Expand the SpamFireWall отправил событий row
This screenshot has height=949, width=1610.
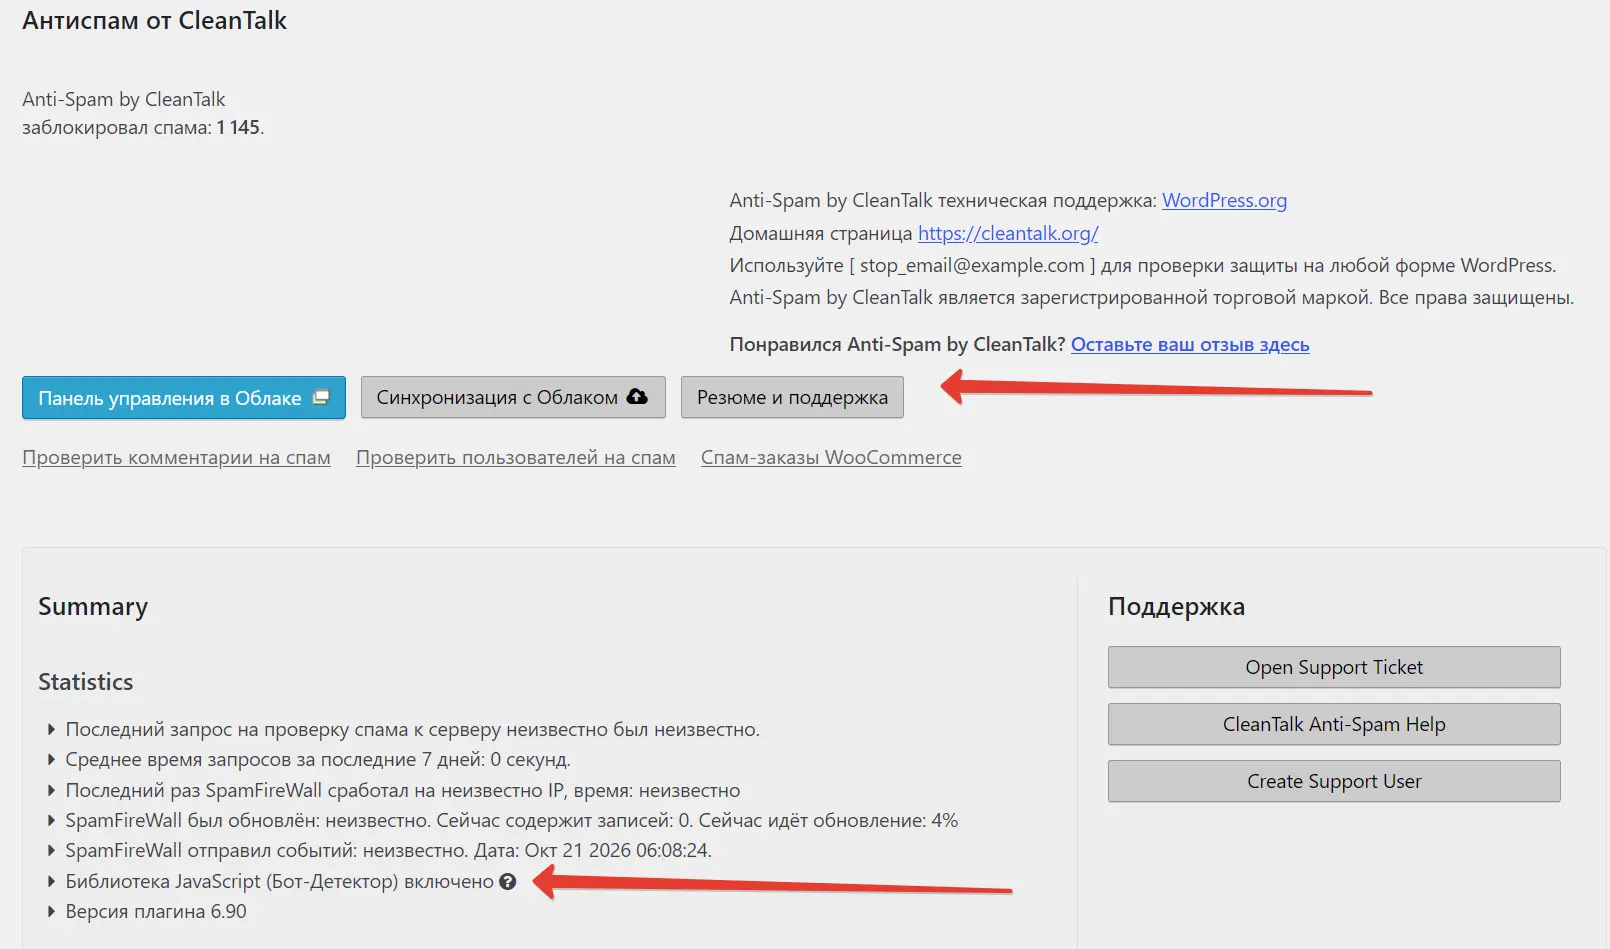click(52, 851)
